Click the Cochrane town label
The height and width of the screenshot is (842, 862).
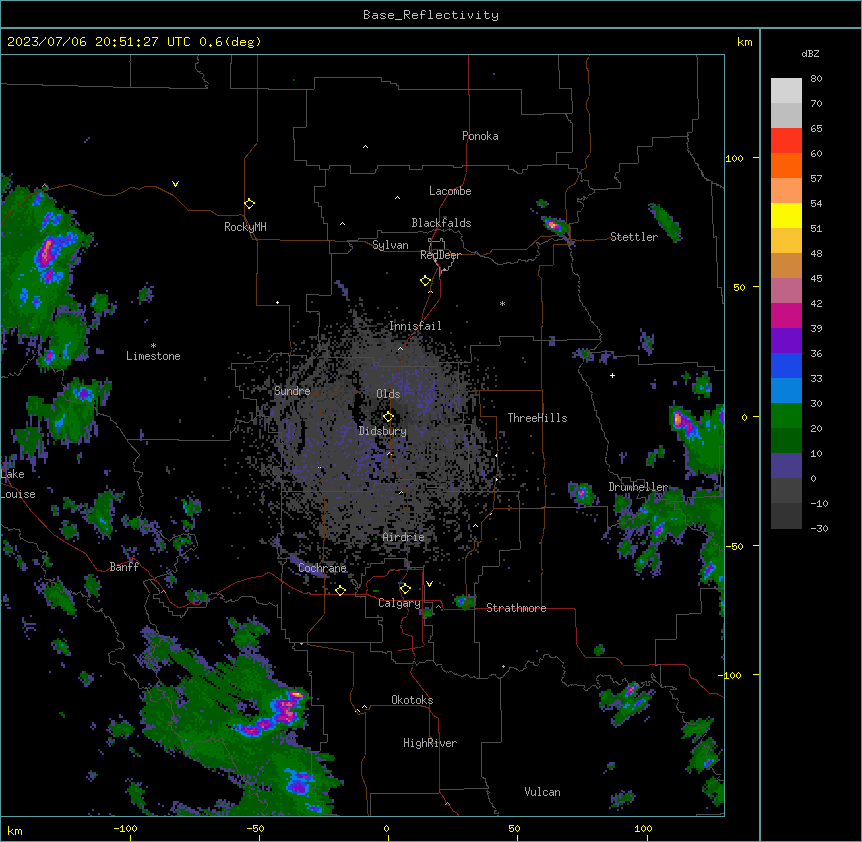click(322, 568)
